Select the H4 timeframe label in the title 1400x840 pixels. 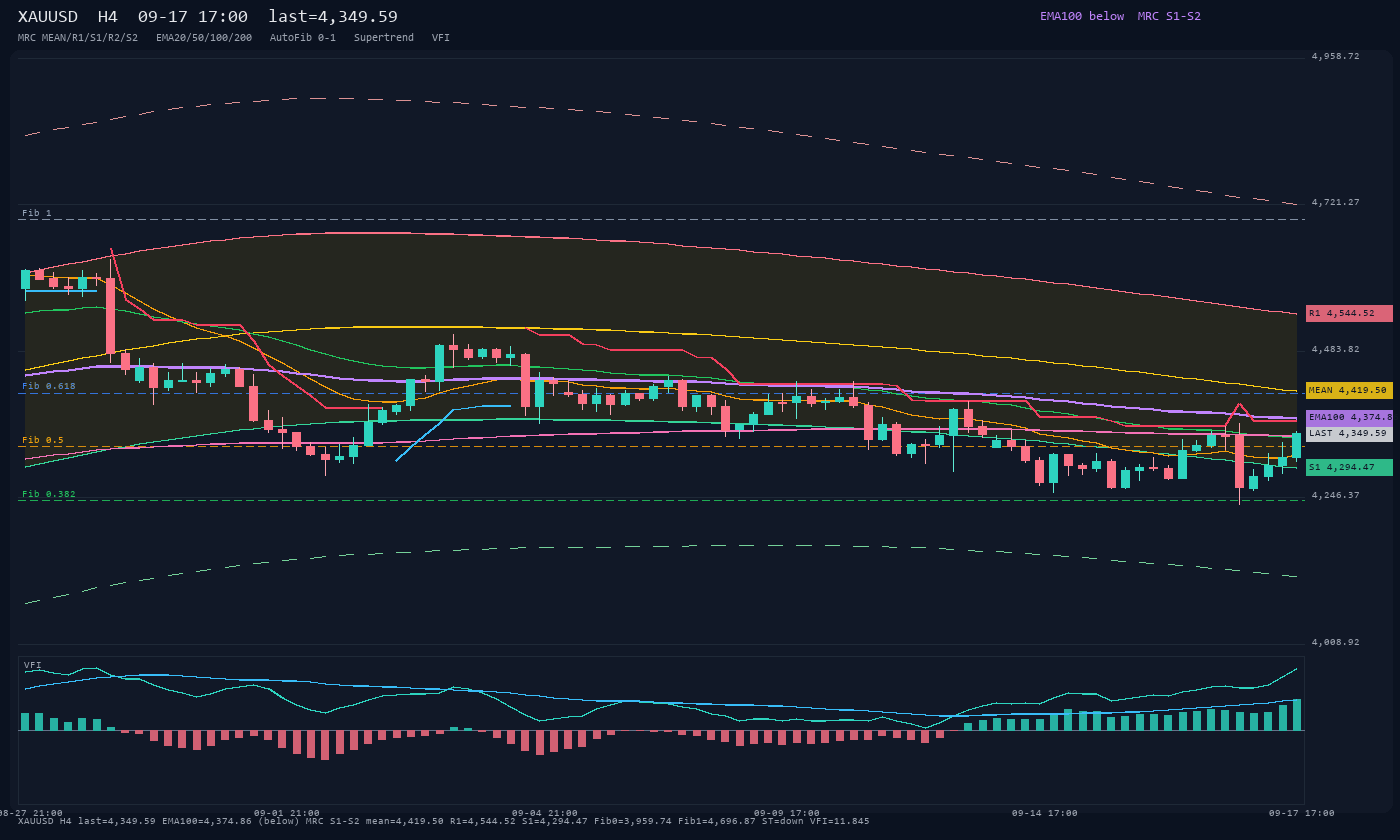point(108,17)
